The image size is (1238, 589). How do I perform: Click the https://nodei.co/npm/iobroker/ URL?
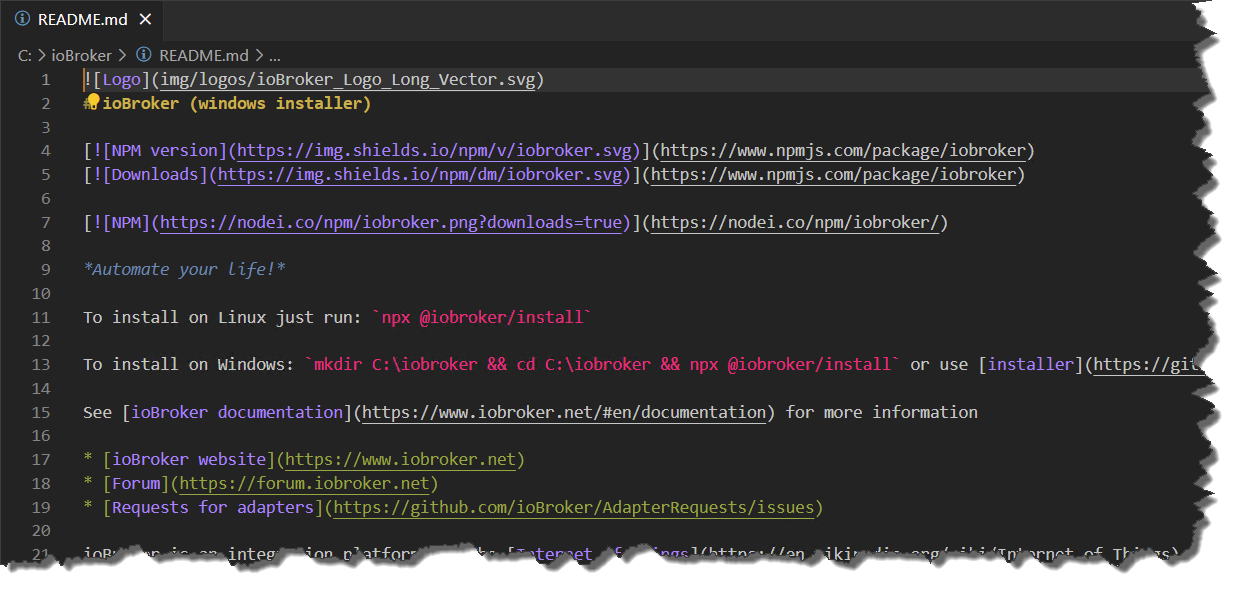795,222
